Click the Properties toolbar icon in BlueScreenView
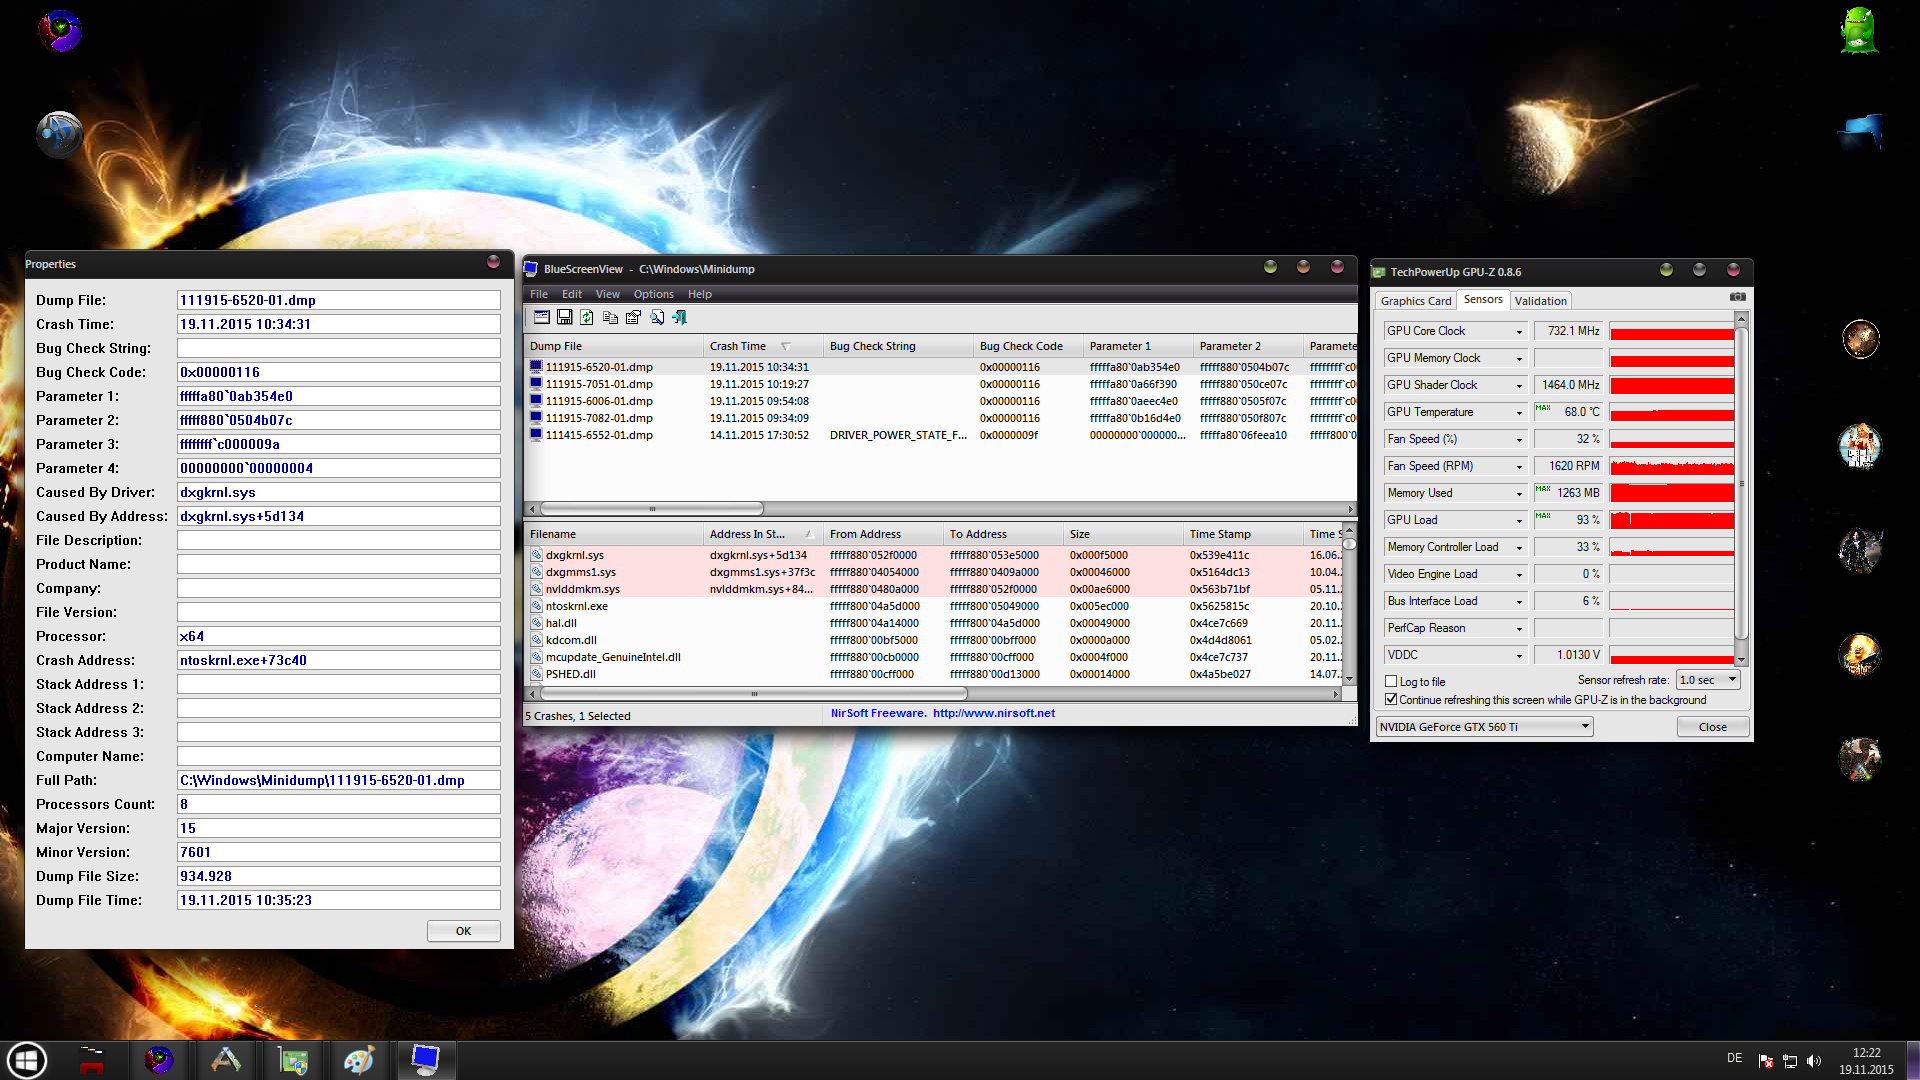The image size is (1920, 1080). 633,317
